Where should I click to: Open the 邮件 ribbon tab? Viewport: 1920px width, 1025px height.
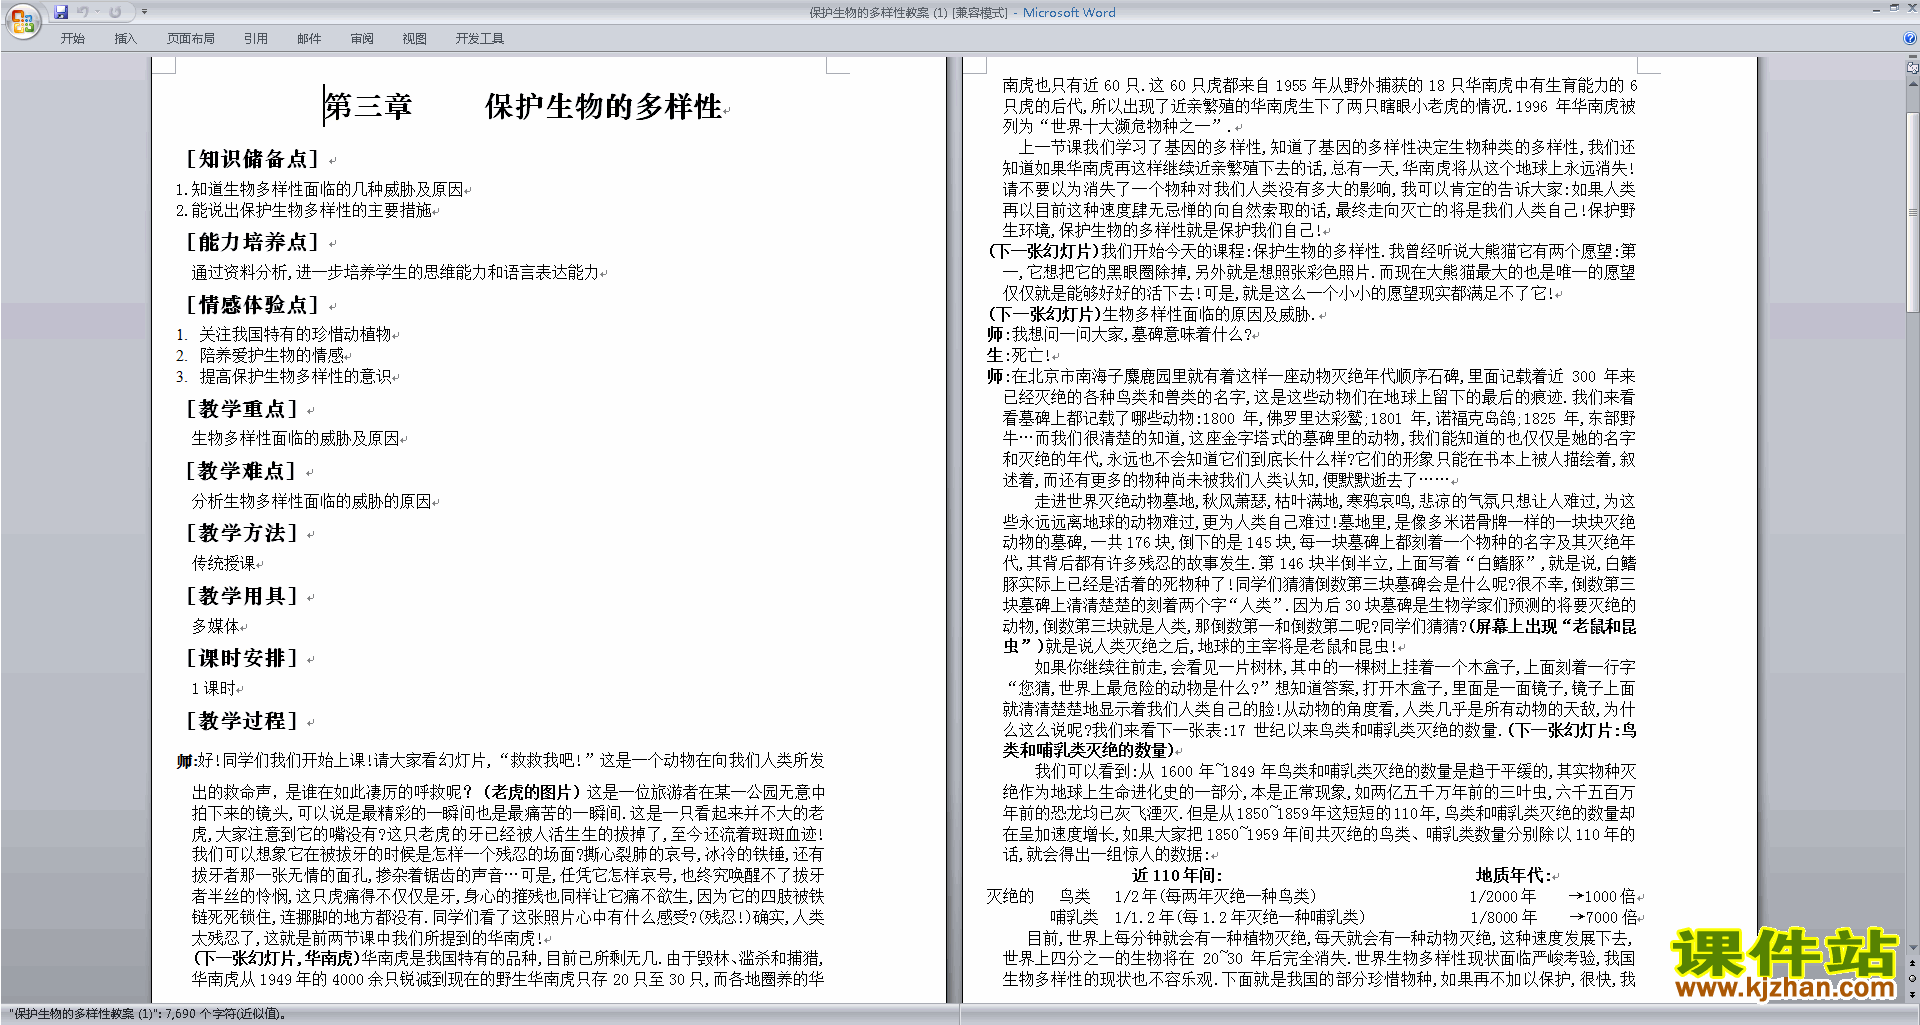tap(309, 39)
